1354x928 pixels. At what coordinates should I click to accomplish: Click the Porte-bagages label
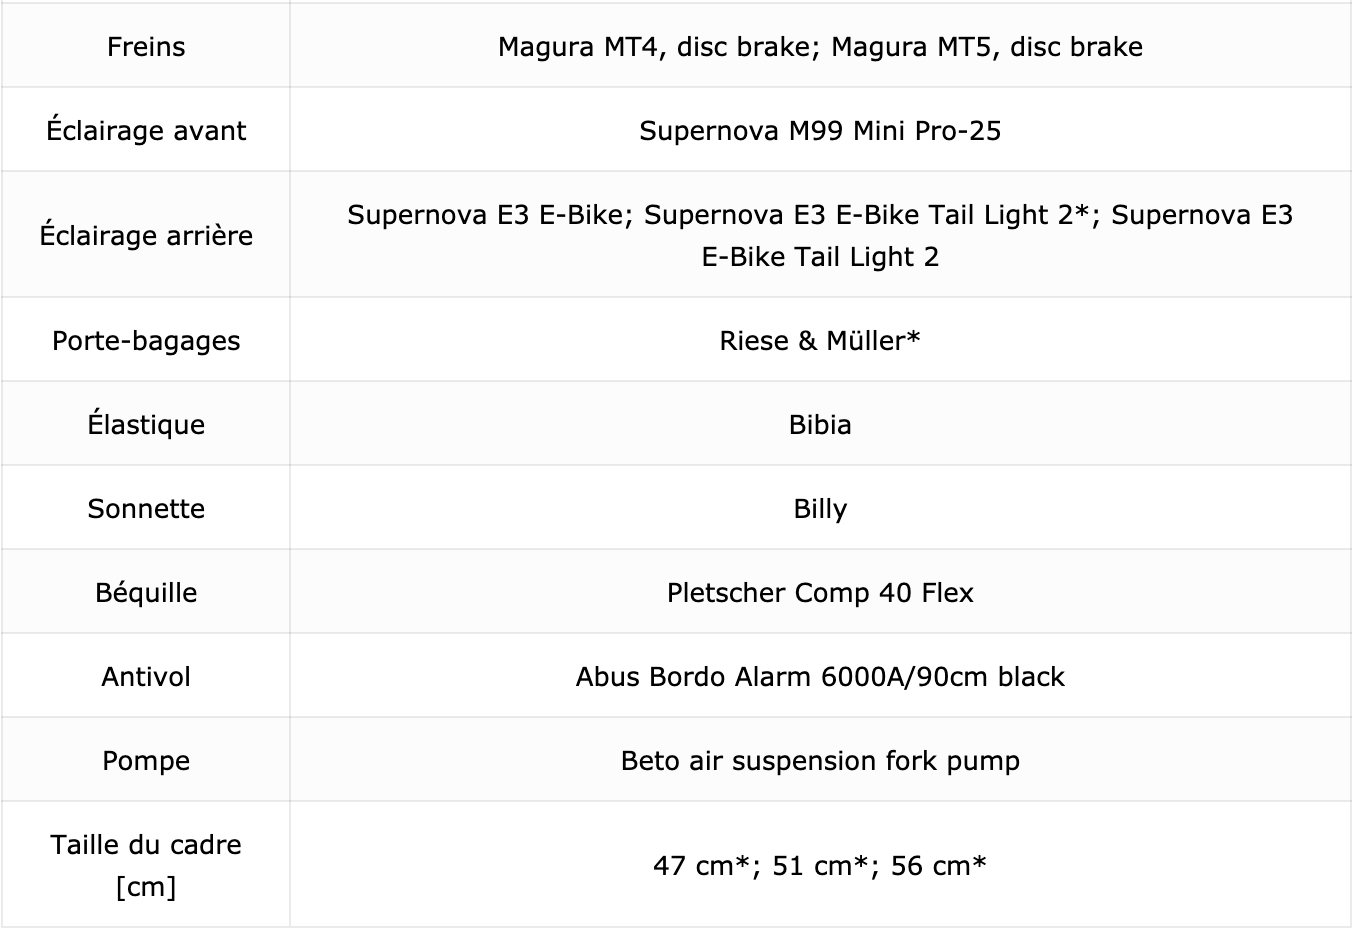pos(146,341)
